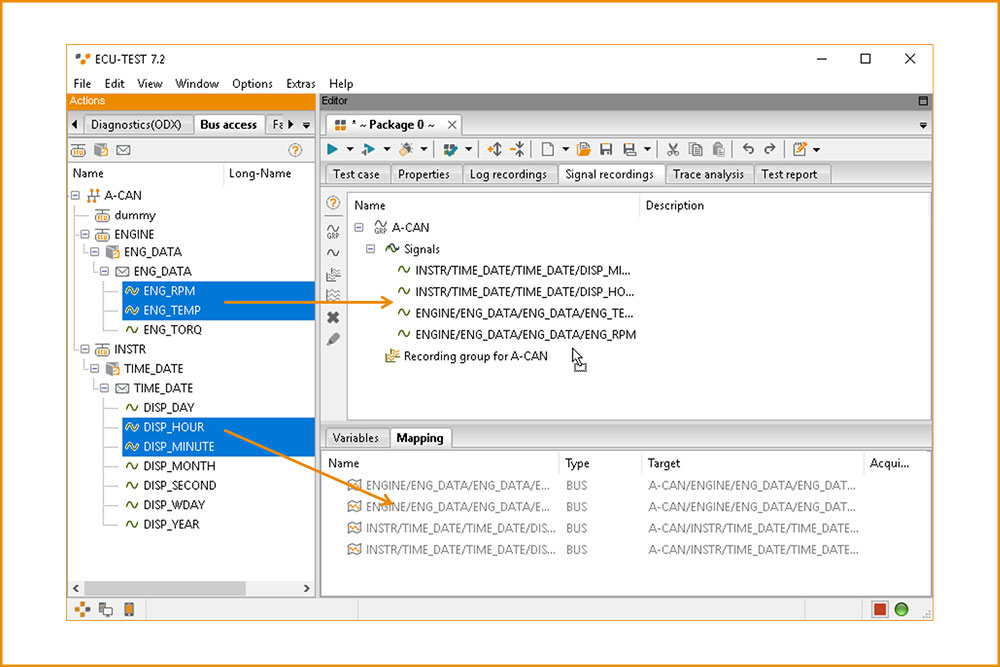Switch to the Test case tab
This screenshot has height=667, width=1000.
point(356,174)
